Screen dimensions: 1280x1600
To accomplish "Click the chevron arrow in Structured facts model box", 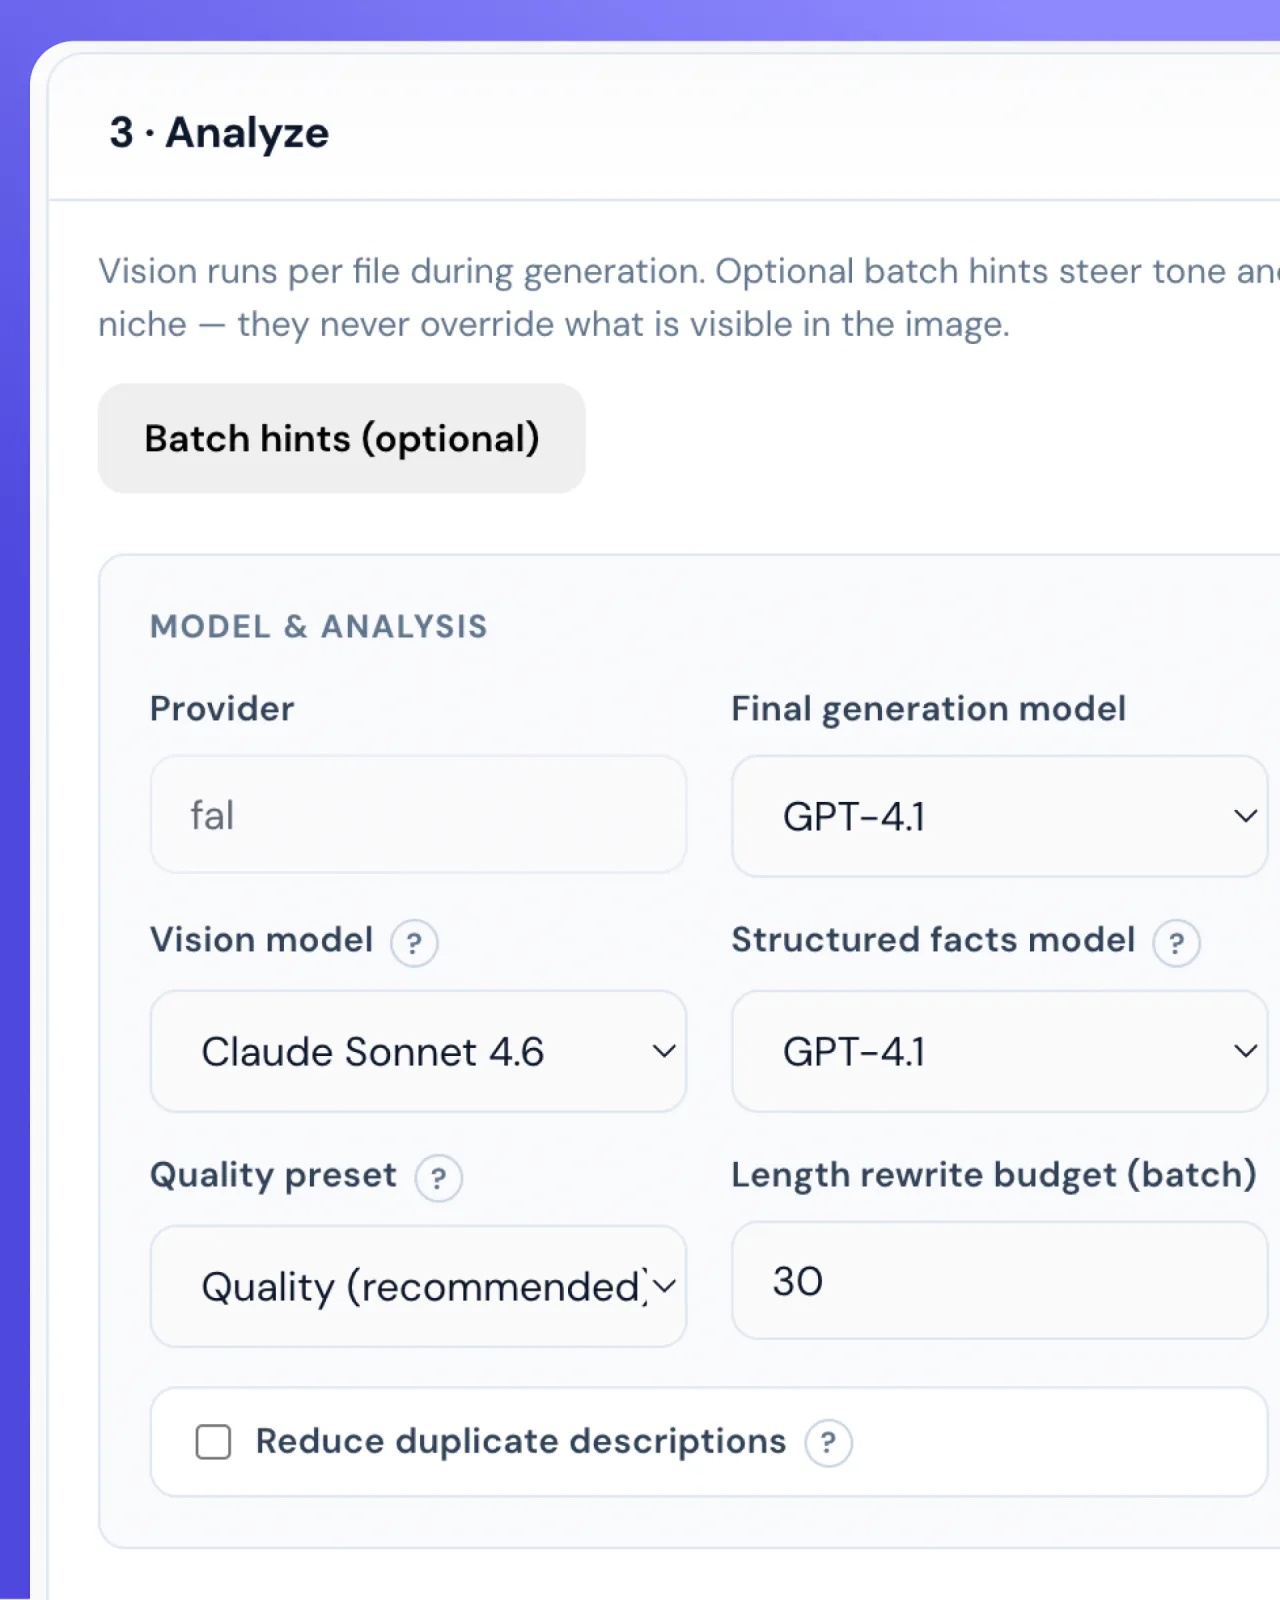I will pos(1245,1051).
